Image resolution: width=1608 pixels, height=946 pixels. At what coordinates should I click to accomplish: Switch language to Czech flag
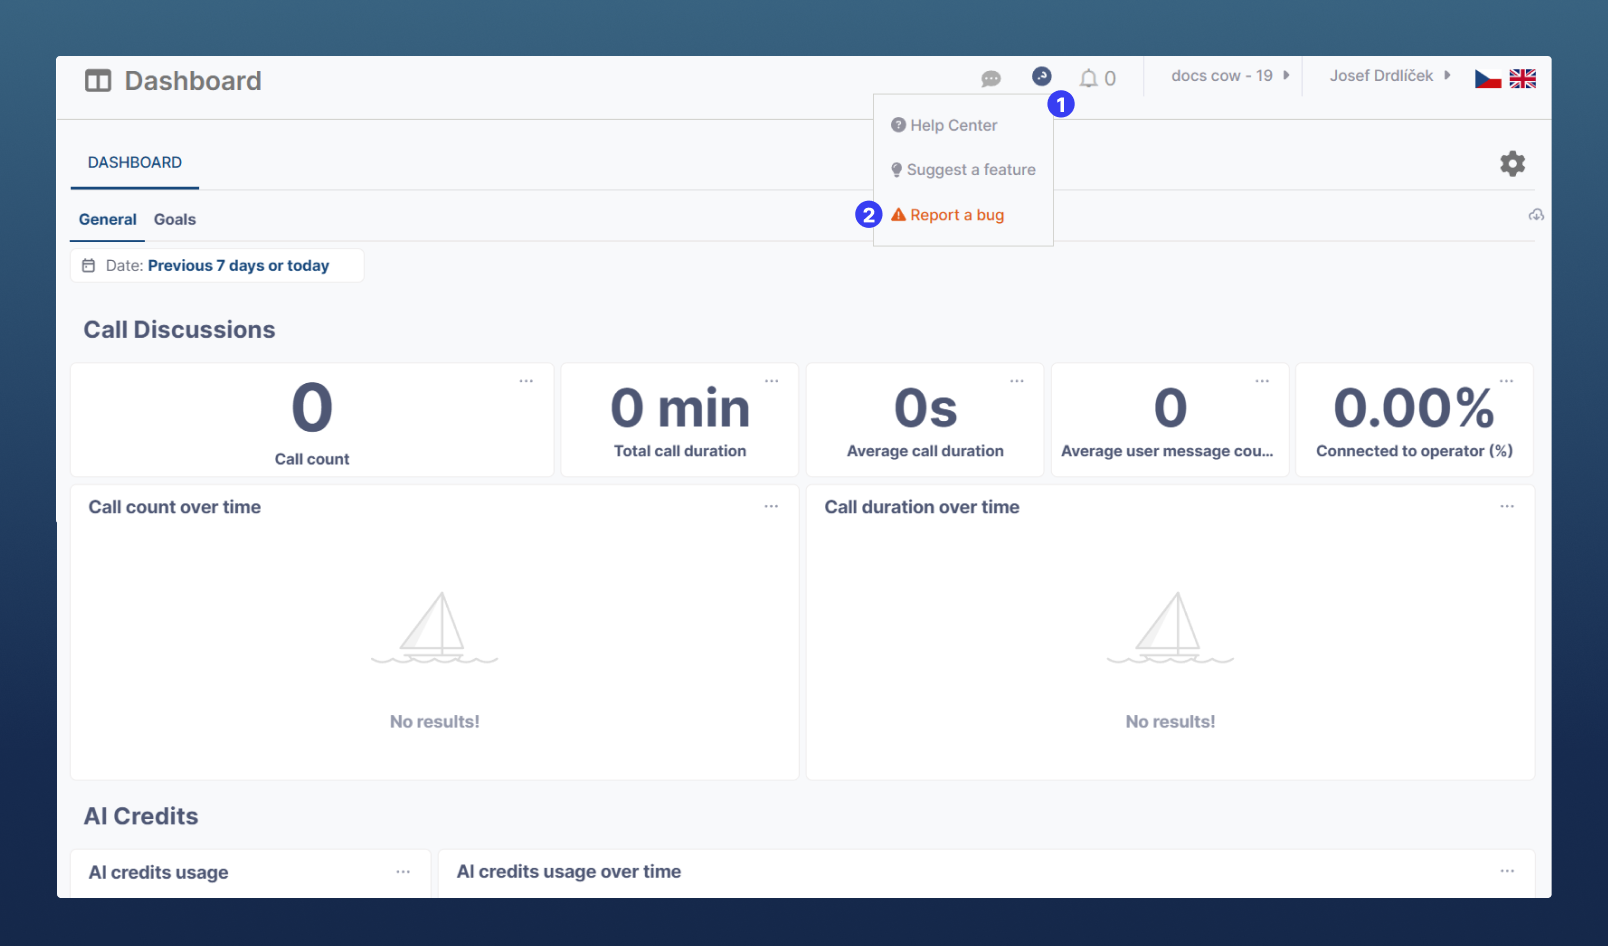point(1487,79)
